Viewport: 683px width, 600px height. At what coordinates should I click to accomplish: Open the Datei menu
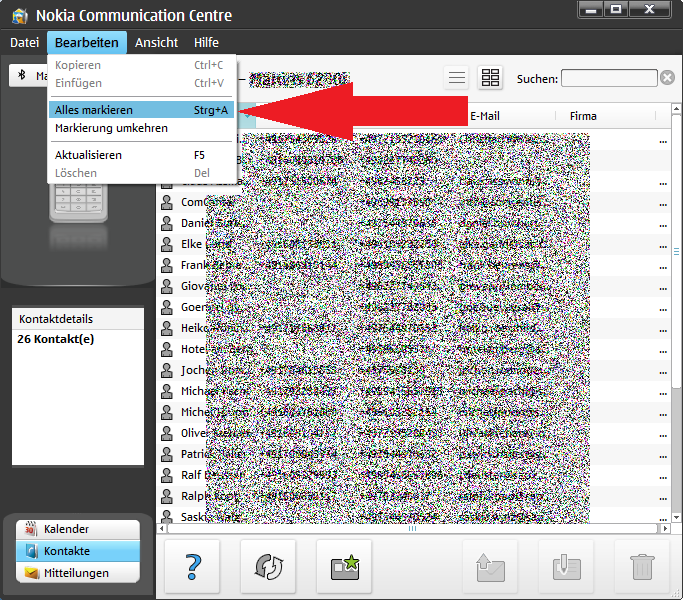24,43
